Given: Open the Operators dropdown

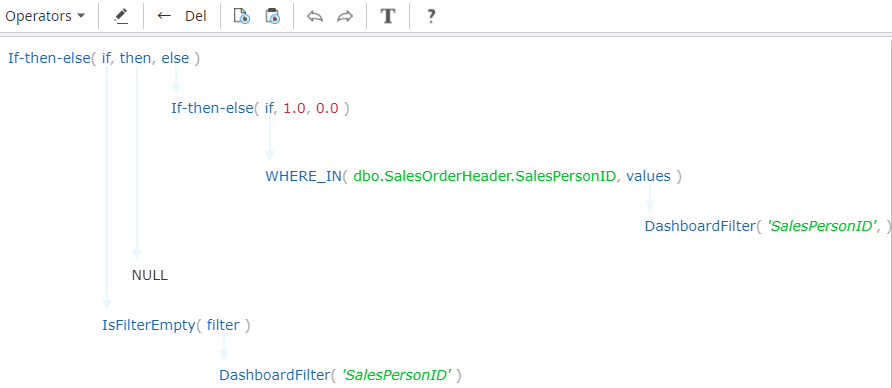Looking at the screenshot, I should point(45,16).
